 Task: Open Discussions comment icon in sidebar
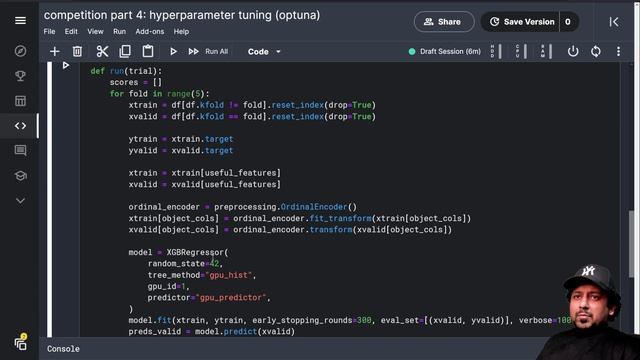tap(20, 151)
